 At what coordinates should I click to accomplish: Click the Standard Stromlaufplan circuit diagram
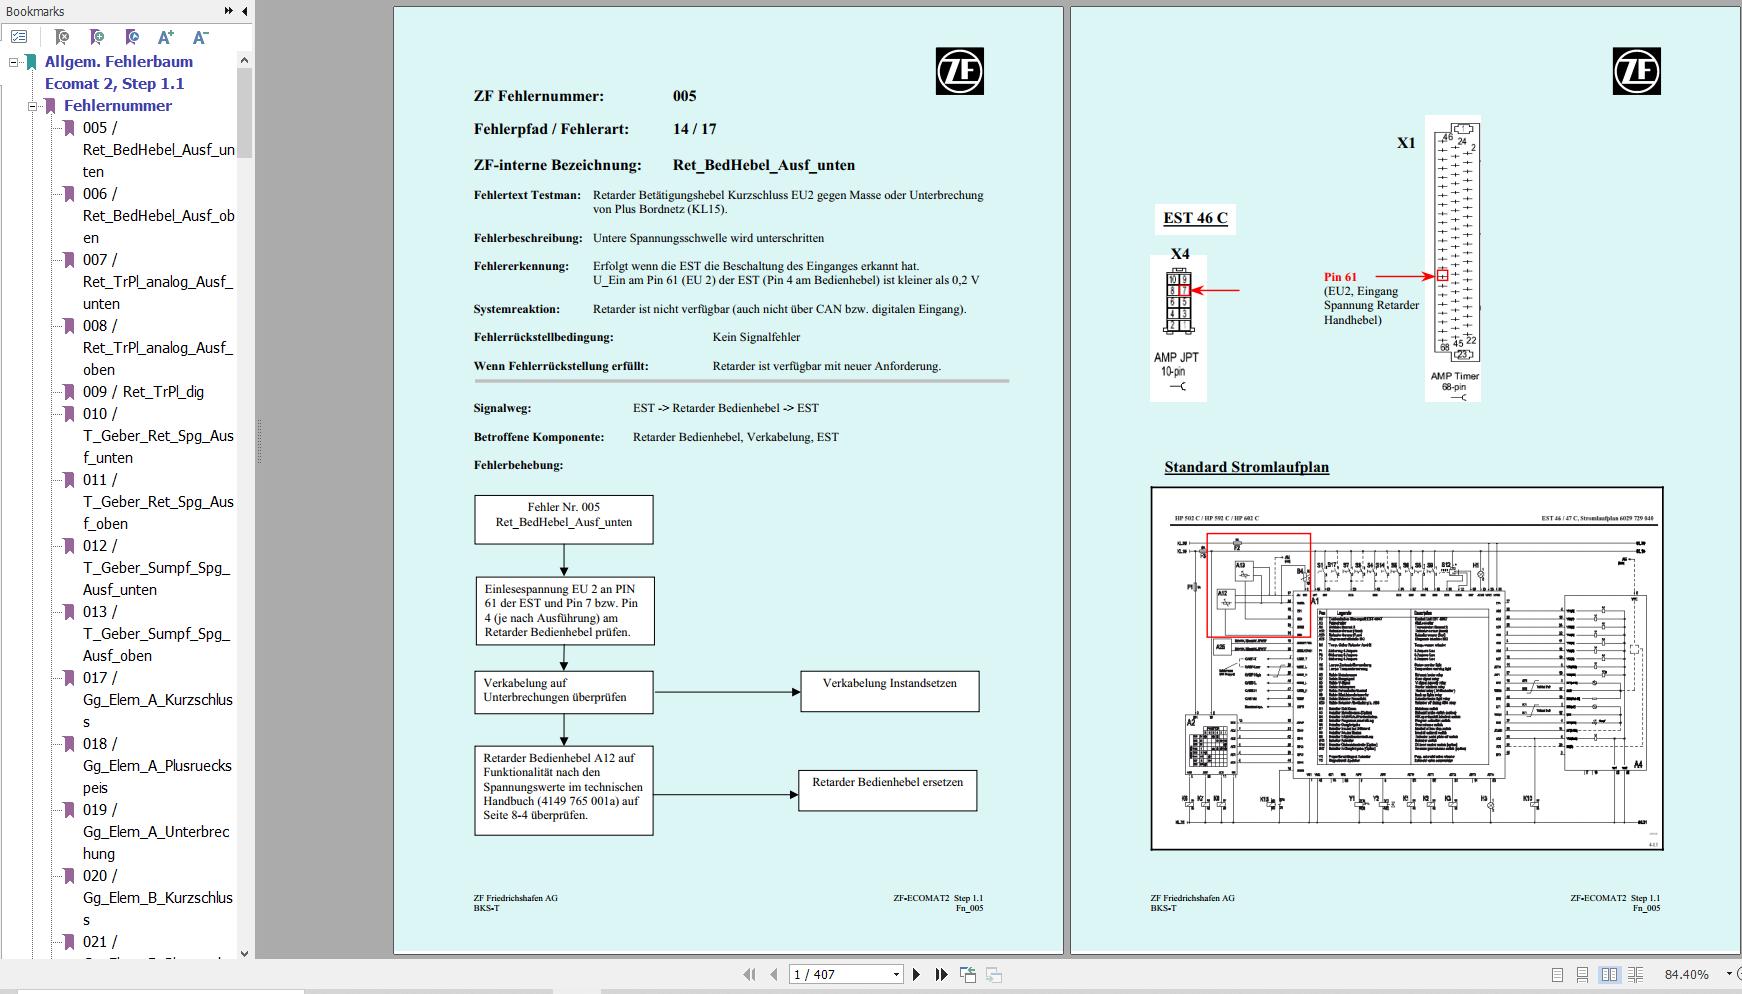click(x=1406, y=668)
